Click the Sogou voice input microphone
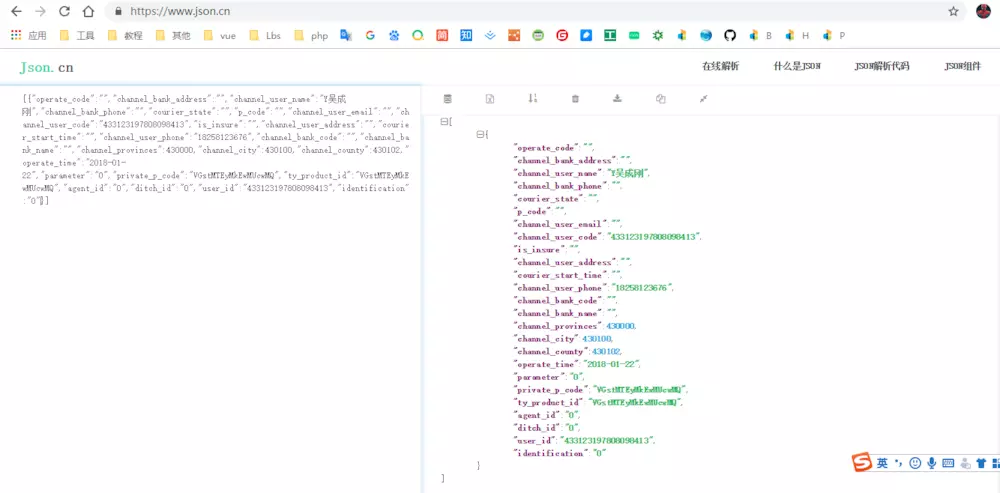 pyautogui.click(x=932, y=464)
